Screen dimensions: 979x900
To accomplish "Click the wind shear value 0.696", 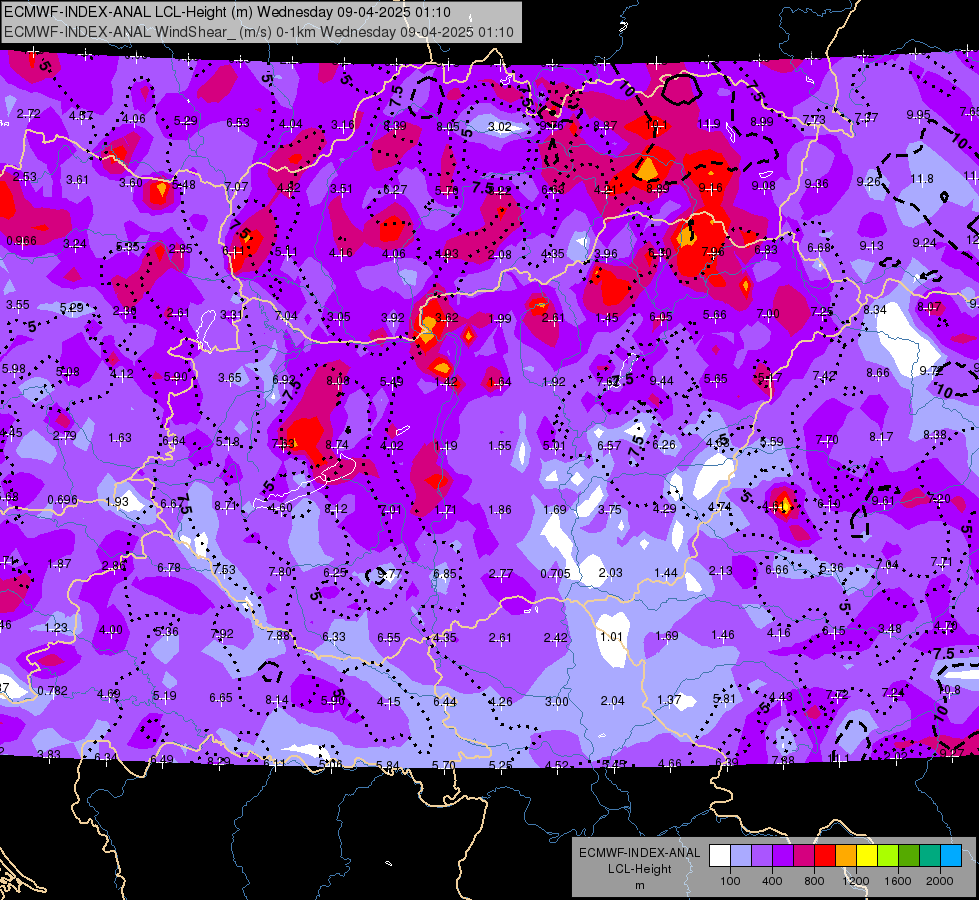I will tap(62, 500).
